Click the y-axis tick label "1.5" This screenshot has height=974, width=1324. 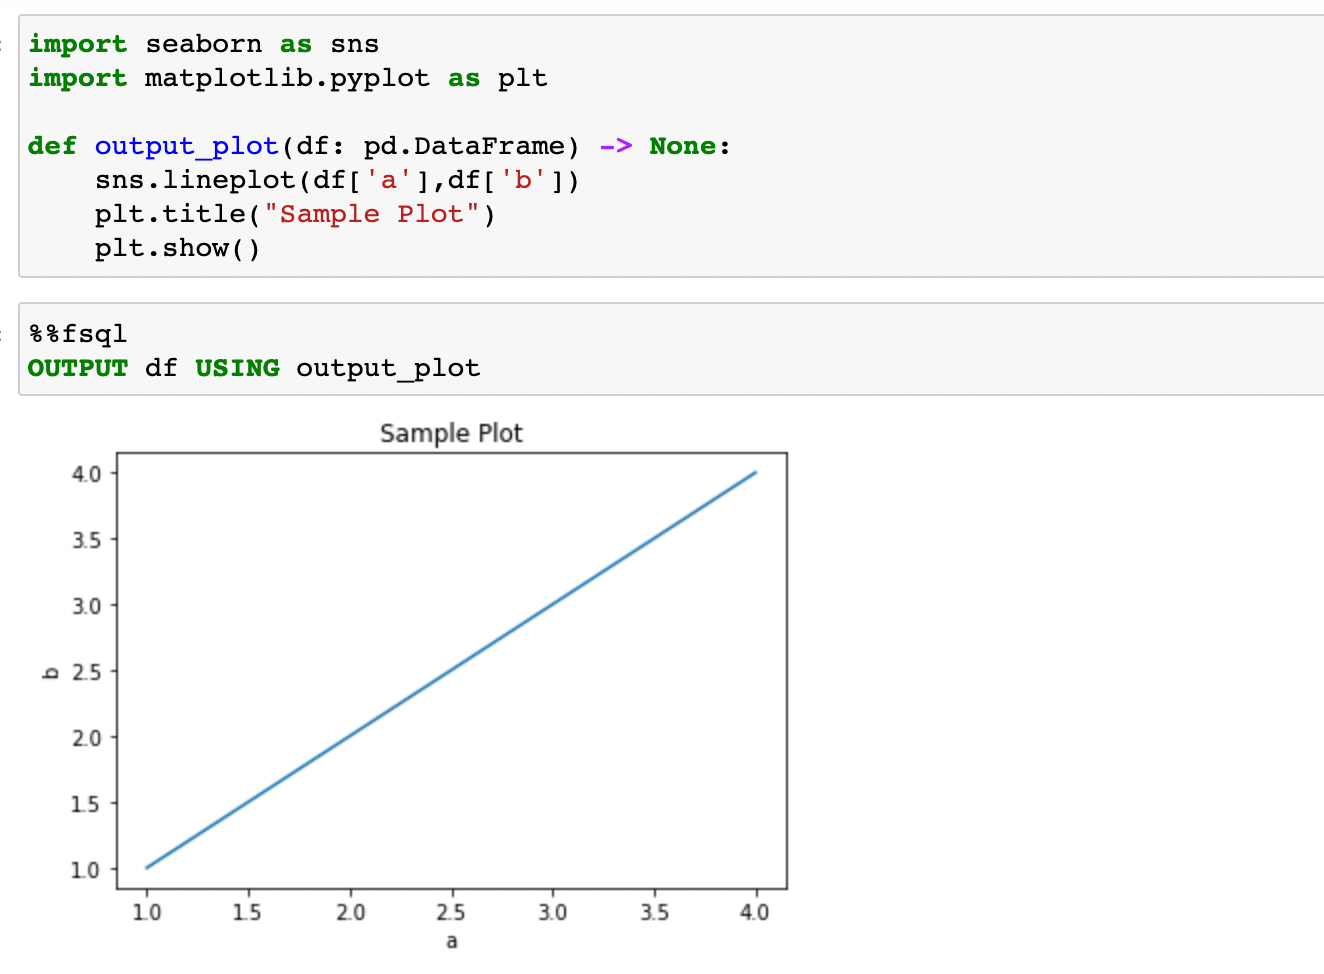86,804
